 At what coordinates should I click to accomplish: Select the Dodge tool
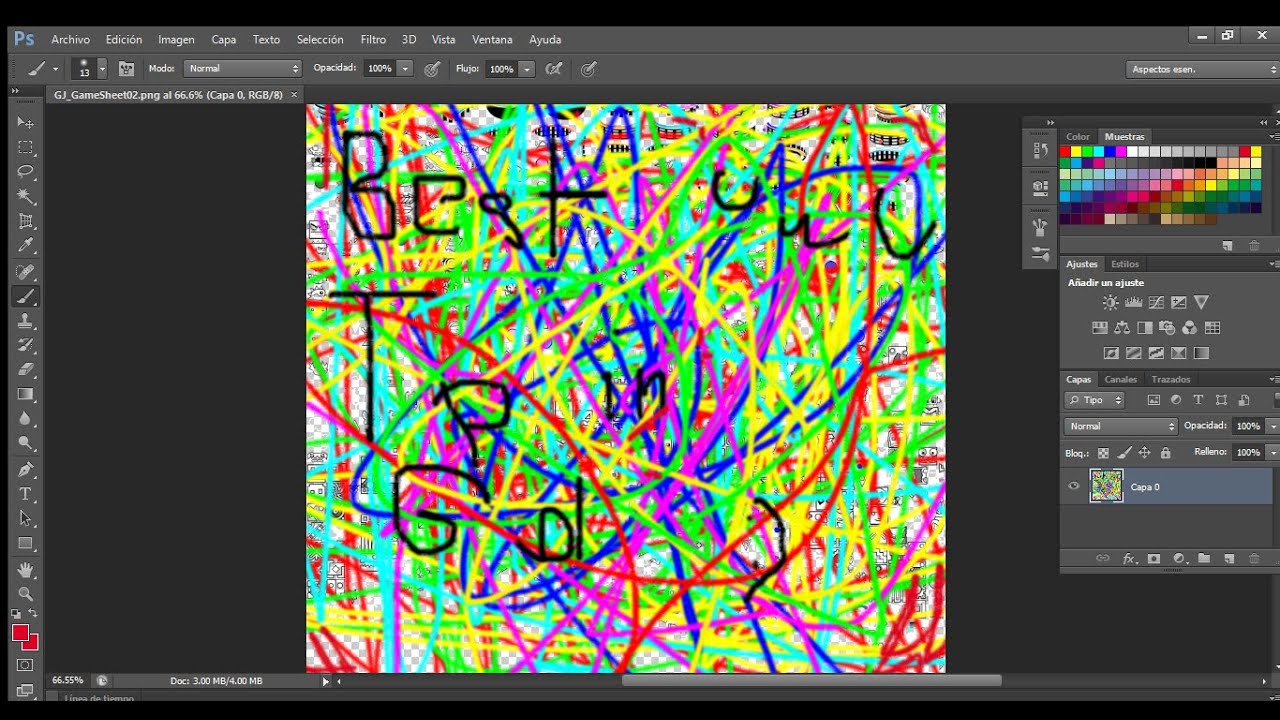(26, 444)
